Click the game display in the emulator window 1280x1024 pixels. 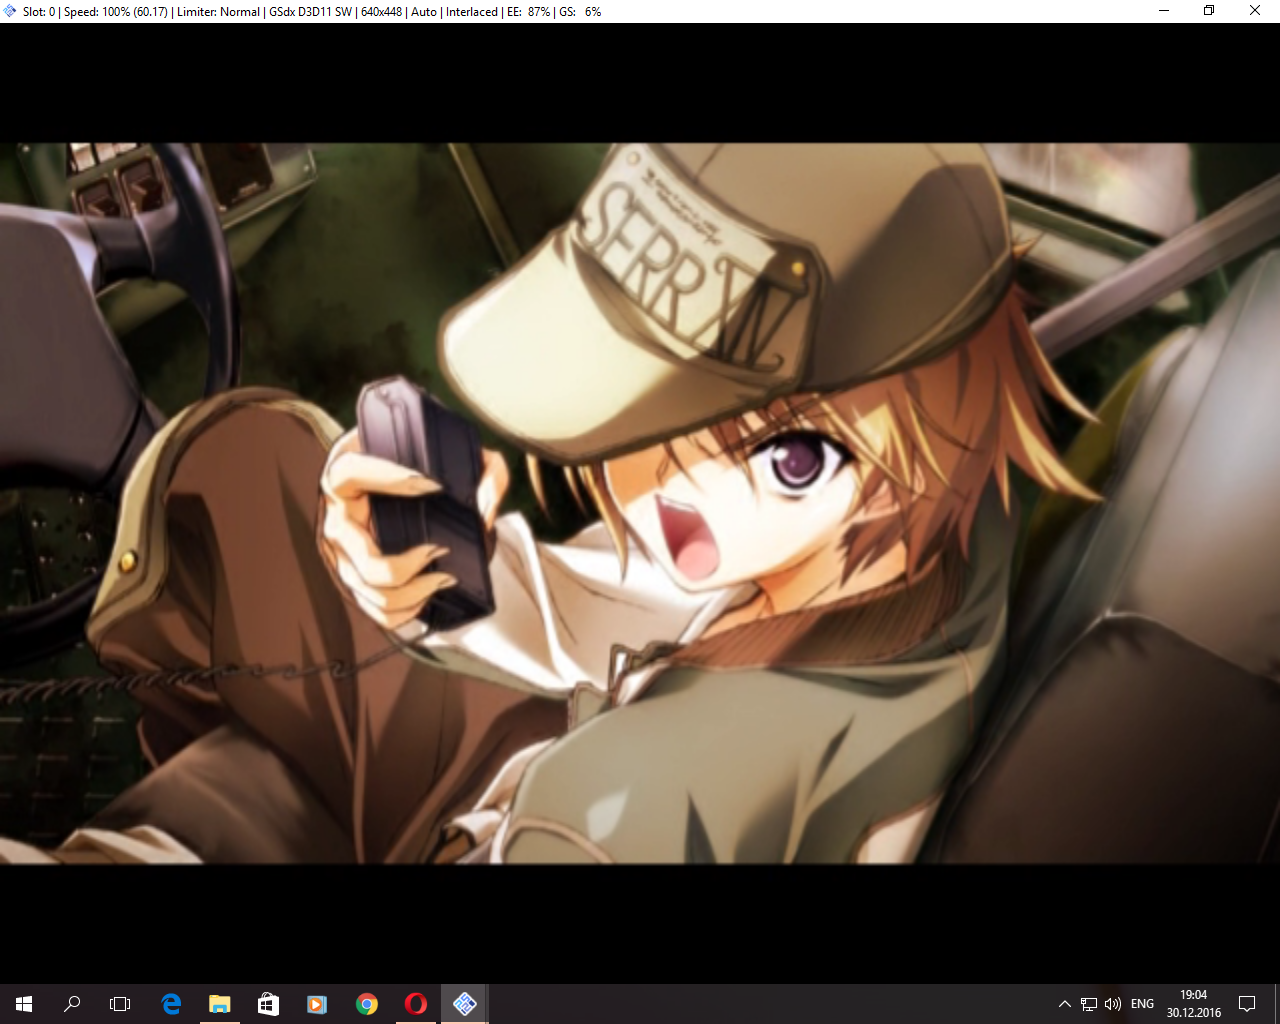[640, 503]
